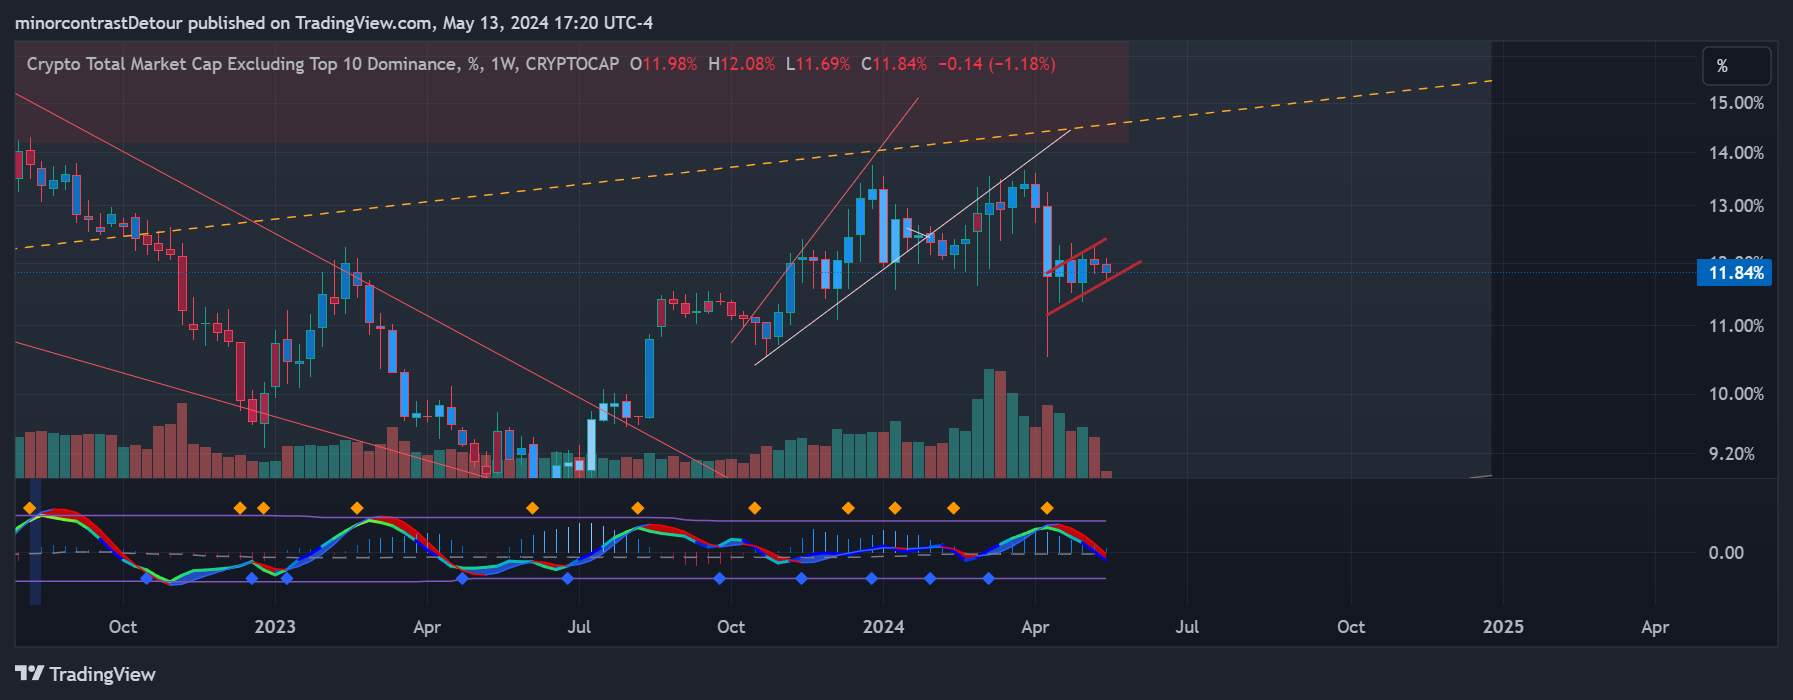Click the open value O11.98%
1793x700 pixels.
click(663, 64)
